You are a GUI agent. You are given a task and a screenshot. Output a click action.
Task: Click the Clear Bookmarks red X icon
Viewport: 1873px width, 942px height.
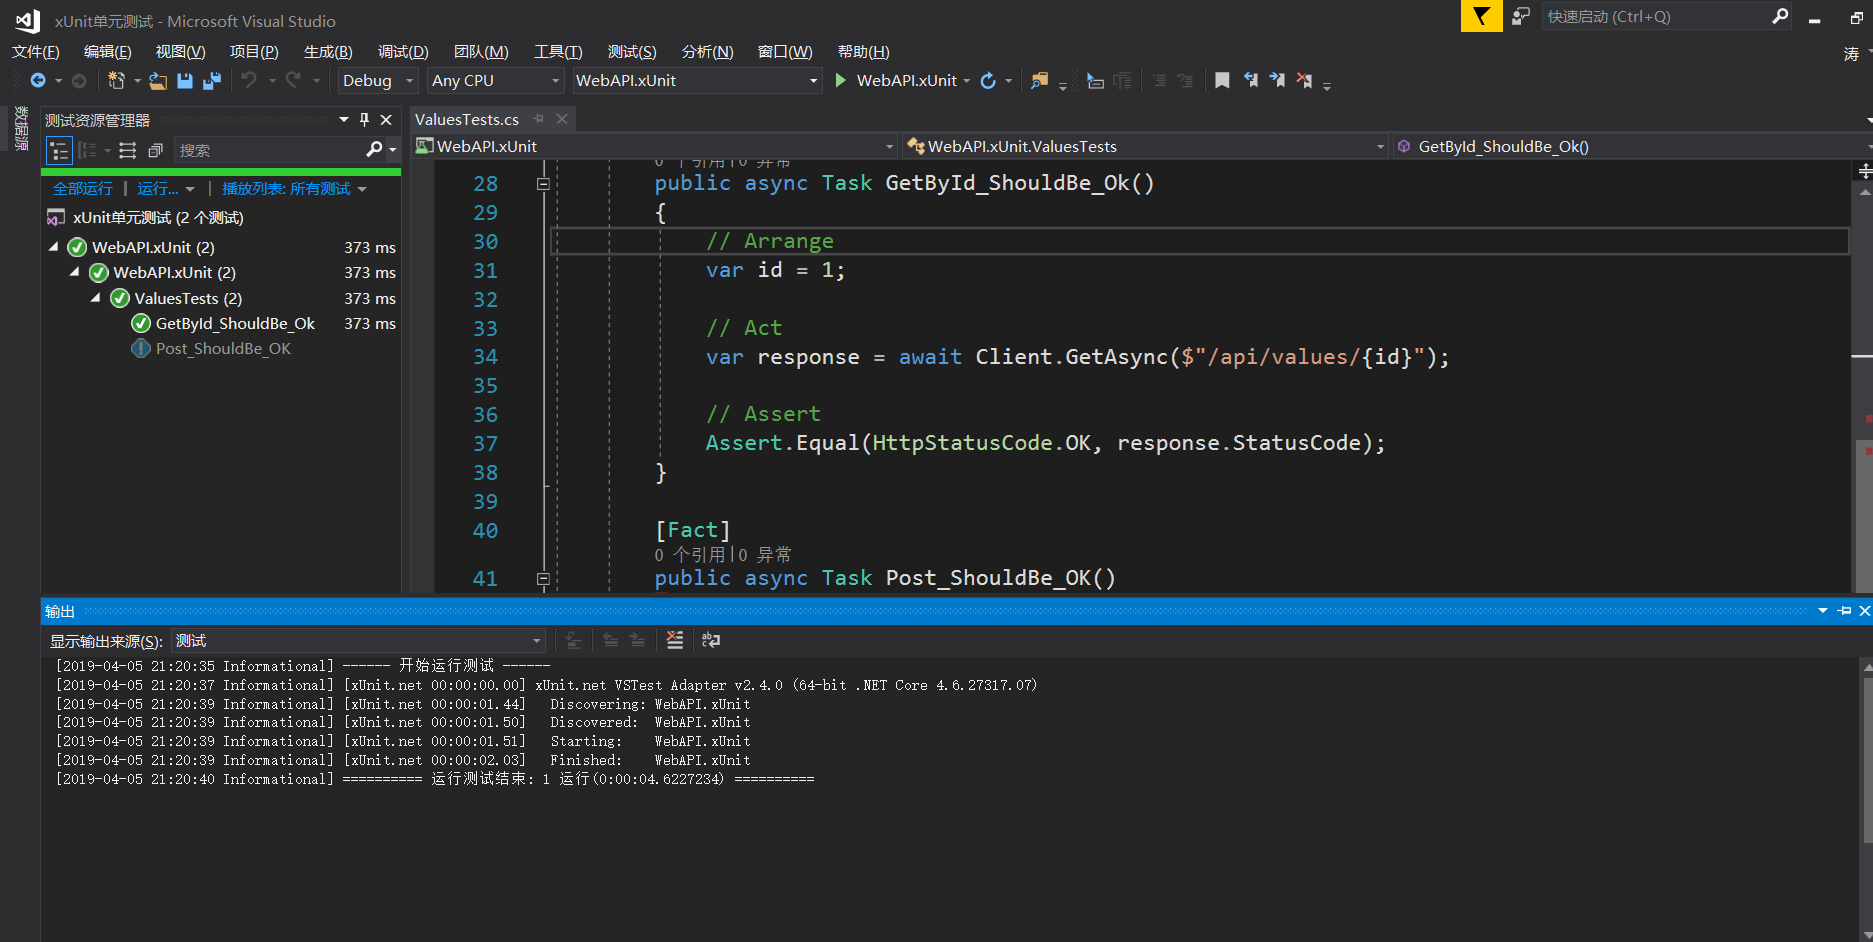(x=1304, y=81)
